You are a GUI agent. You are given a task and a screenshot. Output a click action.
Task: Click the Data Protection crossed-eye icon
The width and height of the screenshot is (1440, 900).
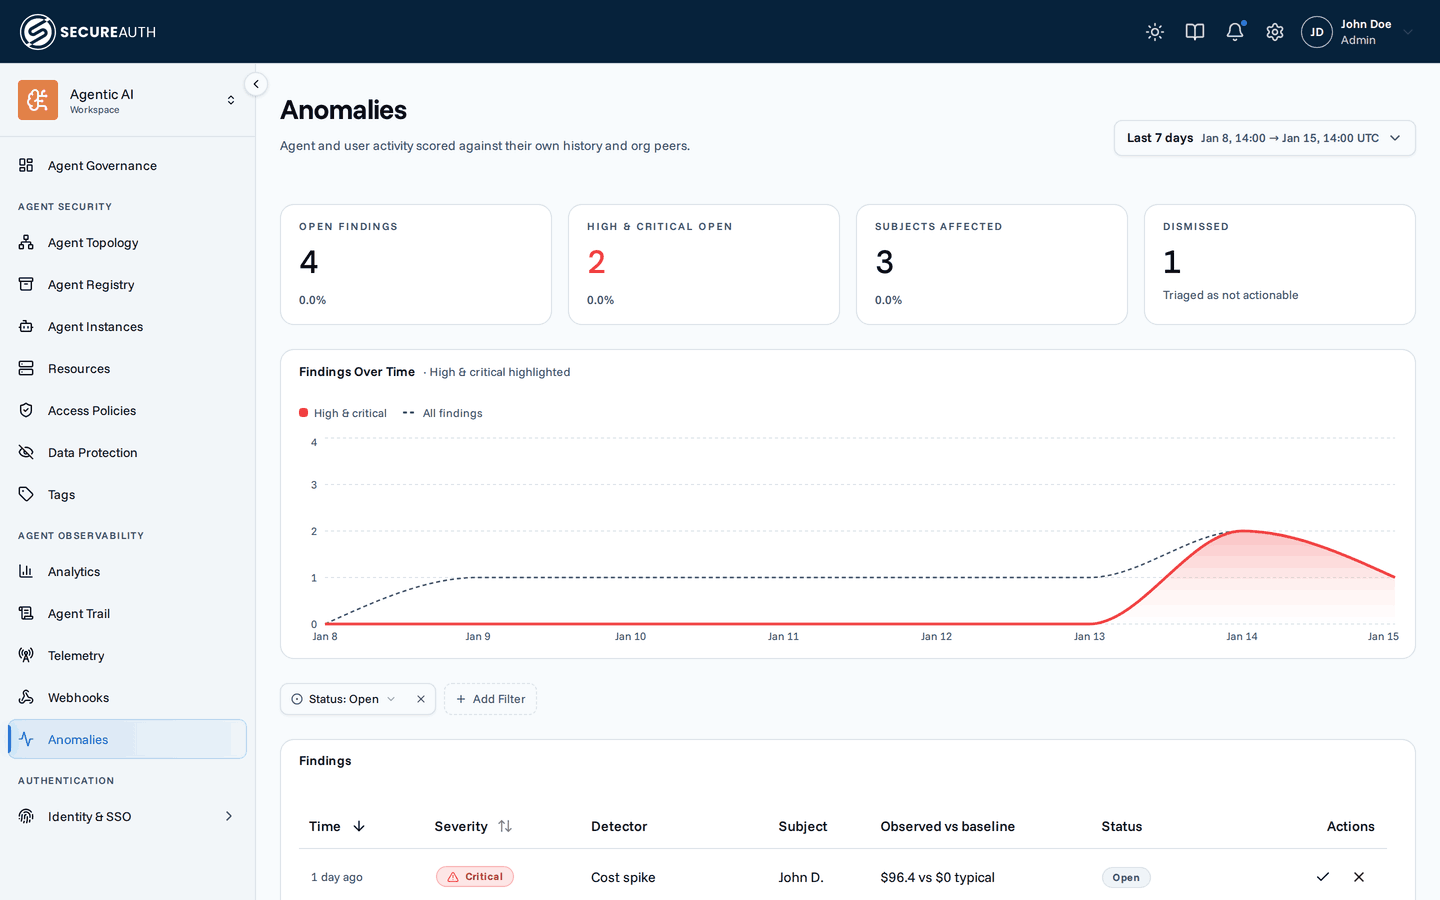click(x=26, y=452)
